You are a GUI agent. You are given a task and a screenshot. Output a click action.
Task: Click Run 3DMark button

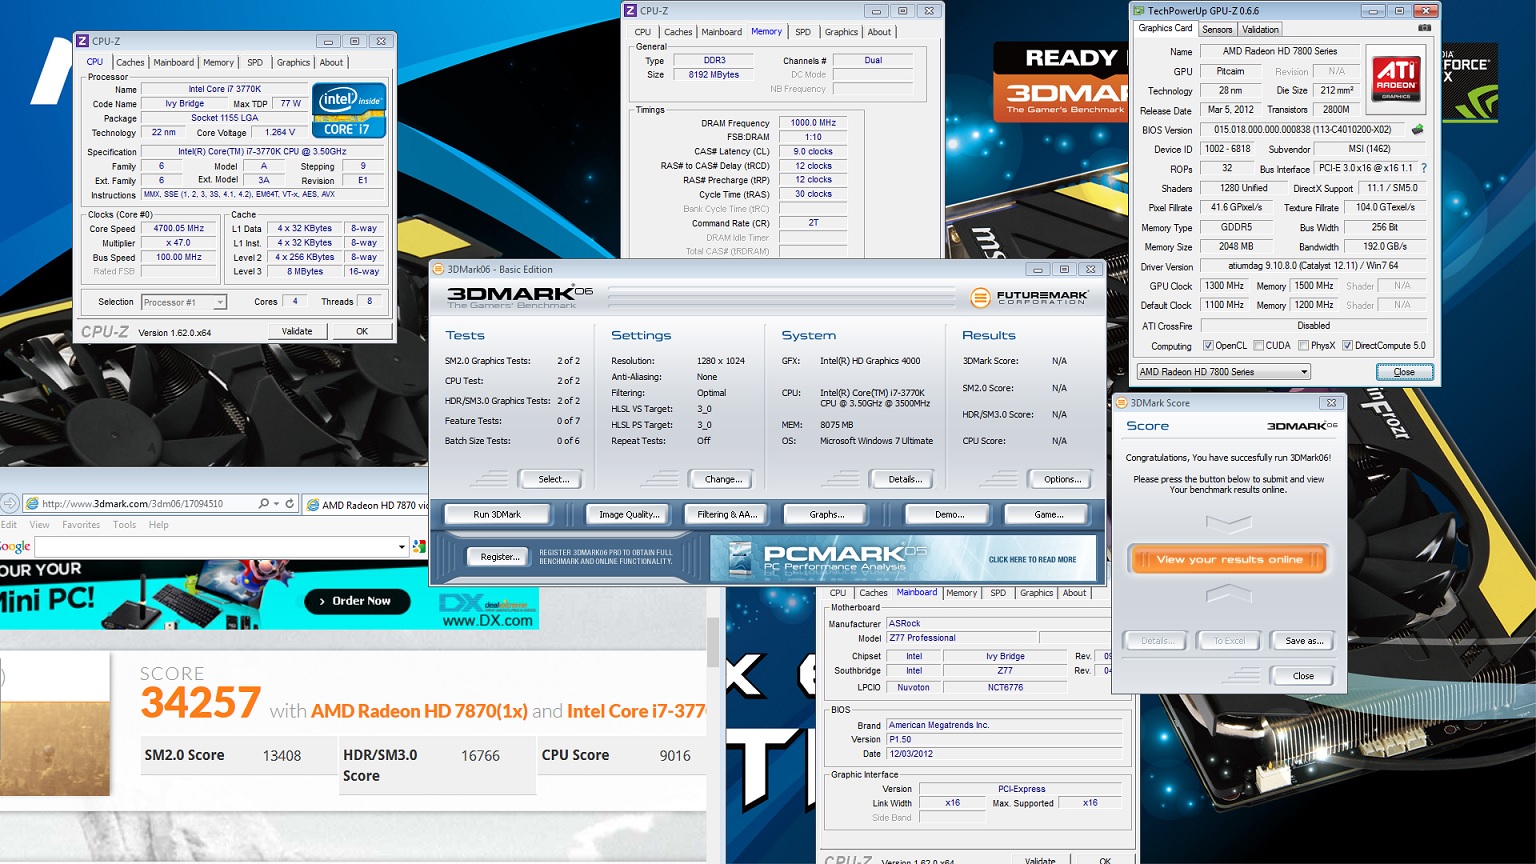point(497,514)
